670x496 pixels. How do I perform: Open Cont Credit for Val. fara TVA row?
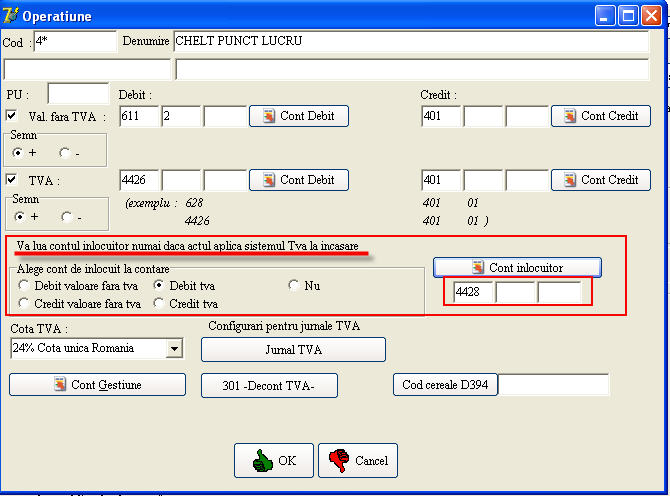tap(600, 116)
